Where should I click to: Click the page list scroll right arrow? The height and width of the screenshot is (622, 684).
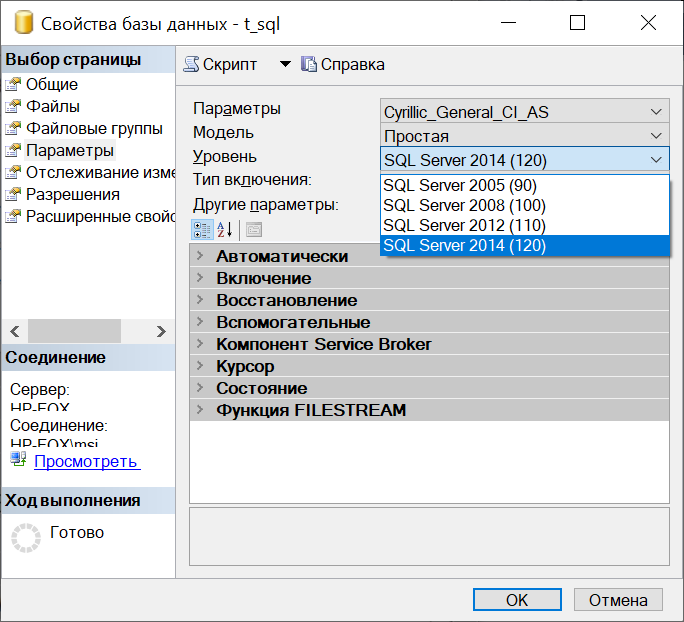[161, 332]
